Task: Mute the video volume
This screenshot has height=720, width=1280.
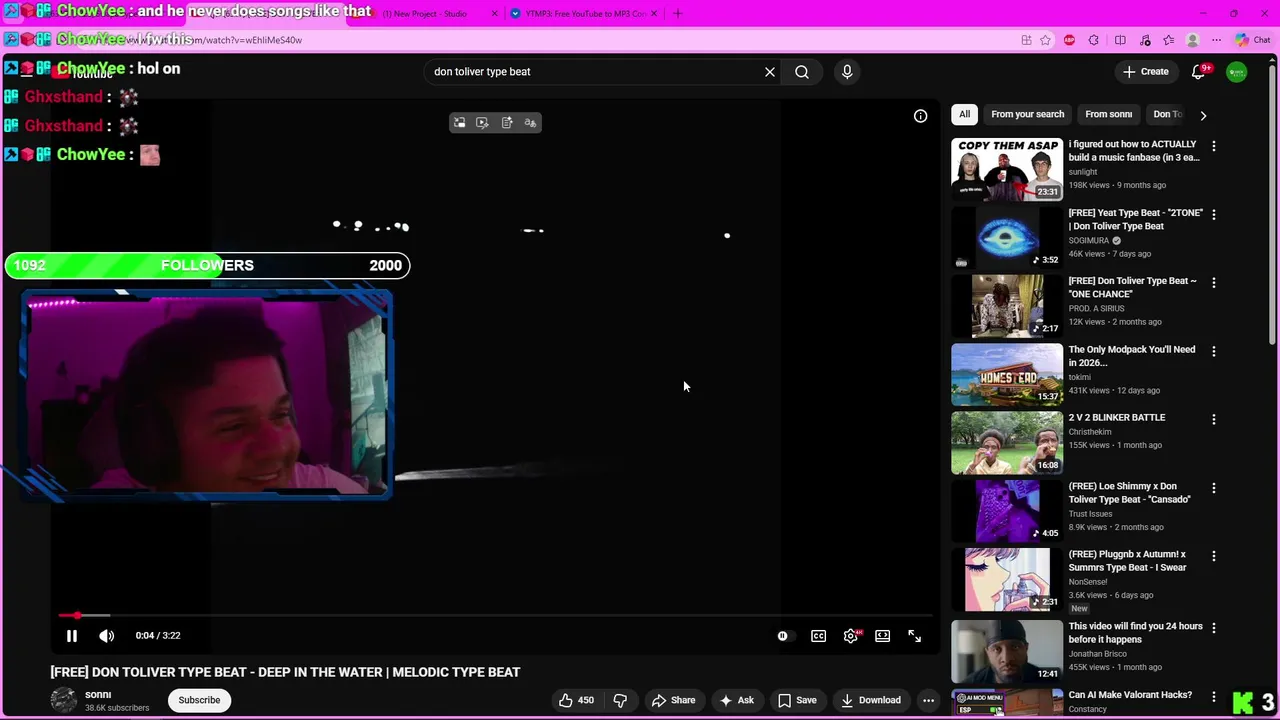Action: click(107, 636)
